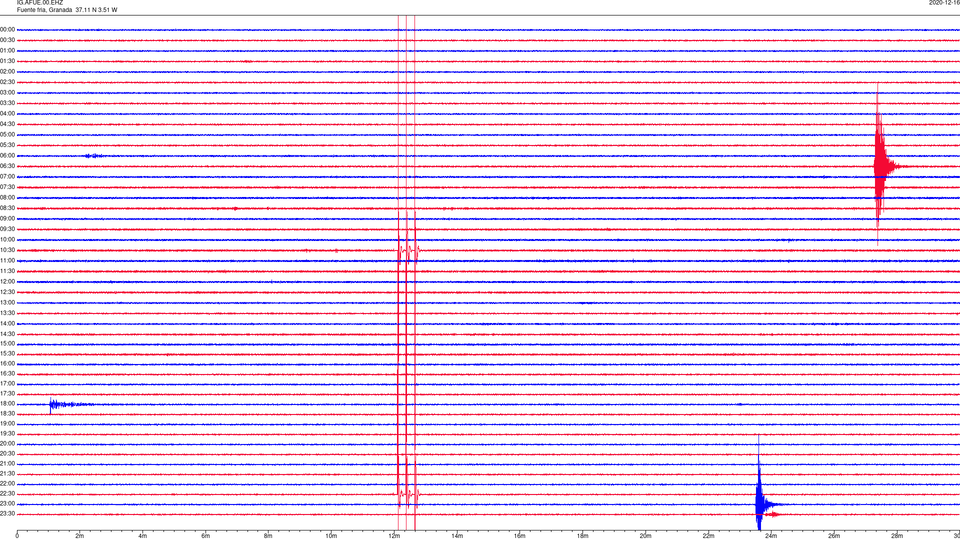
Task: Select the 15:00 time row label
Action: click(x=7, y=343)
